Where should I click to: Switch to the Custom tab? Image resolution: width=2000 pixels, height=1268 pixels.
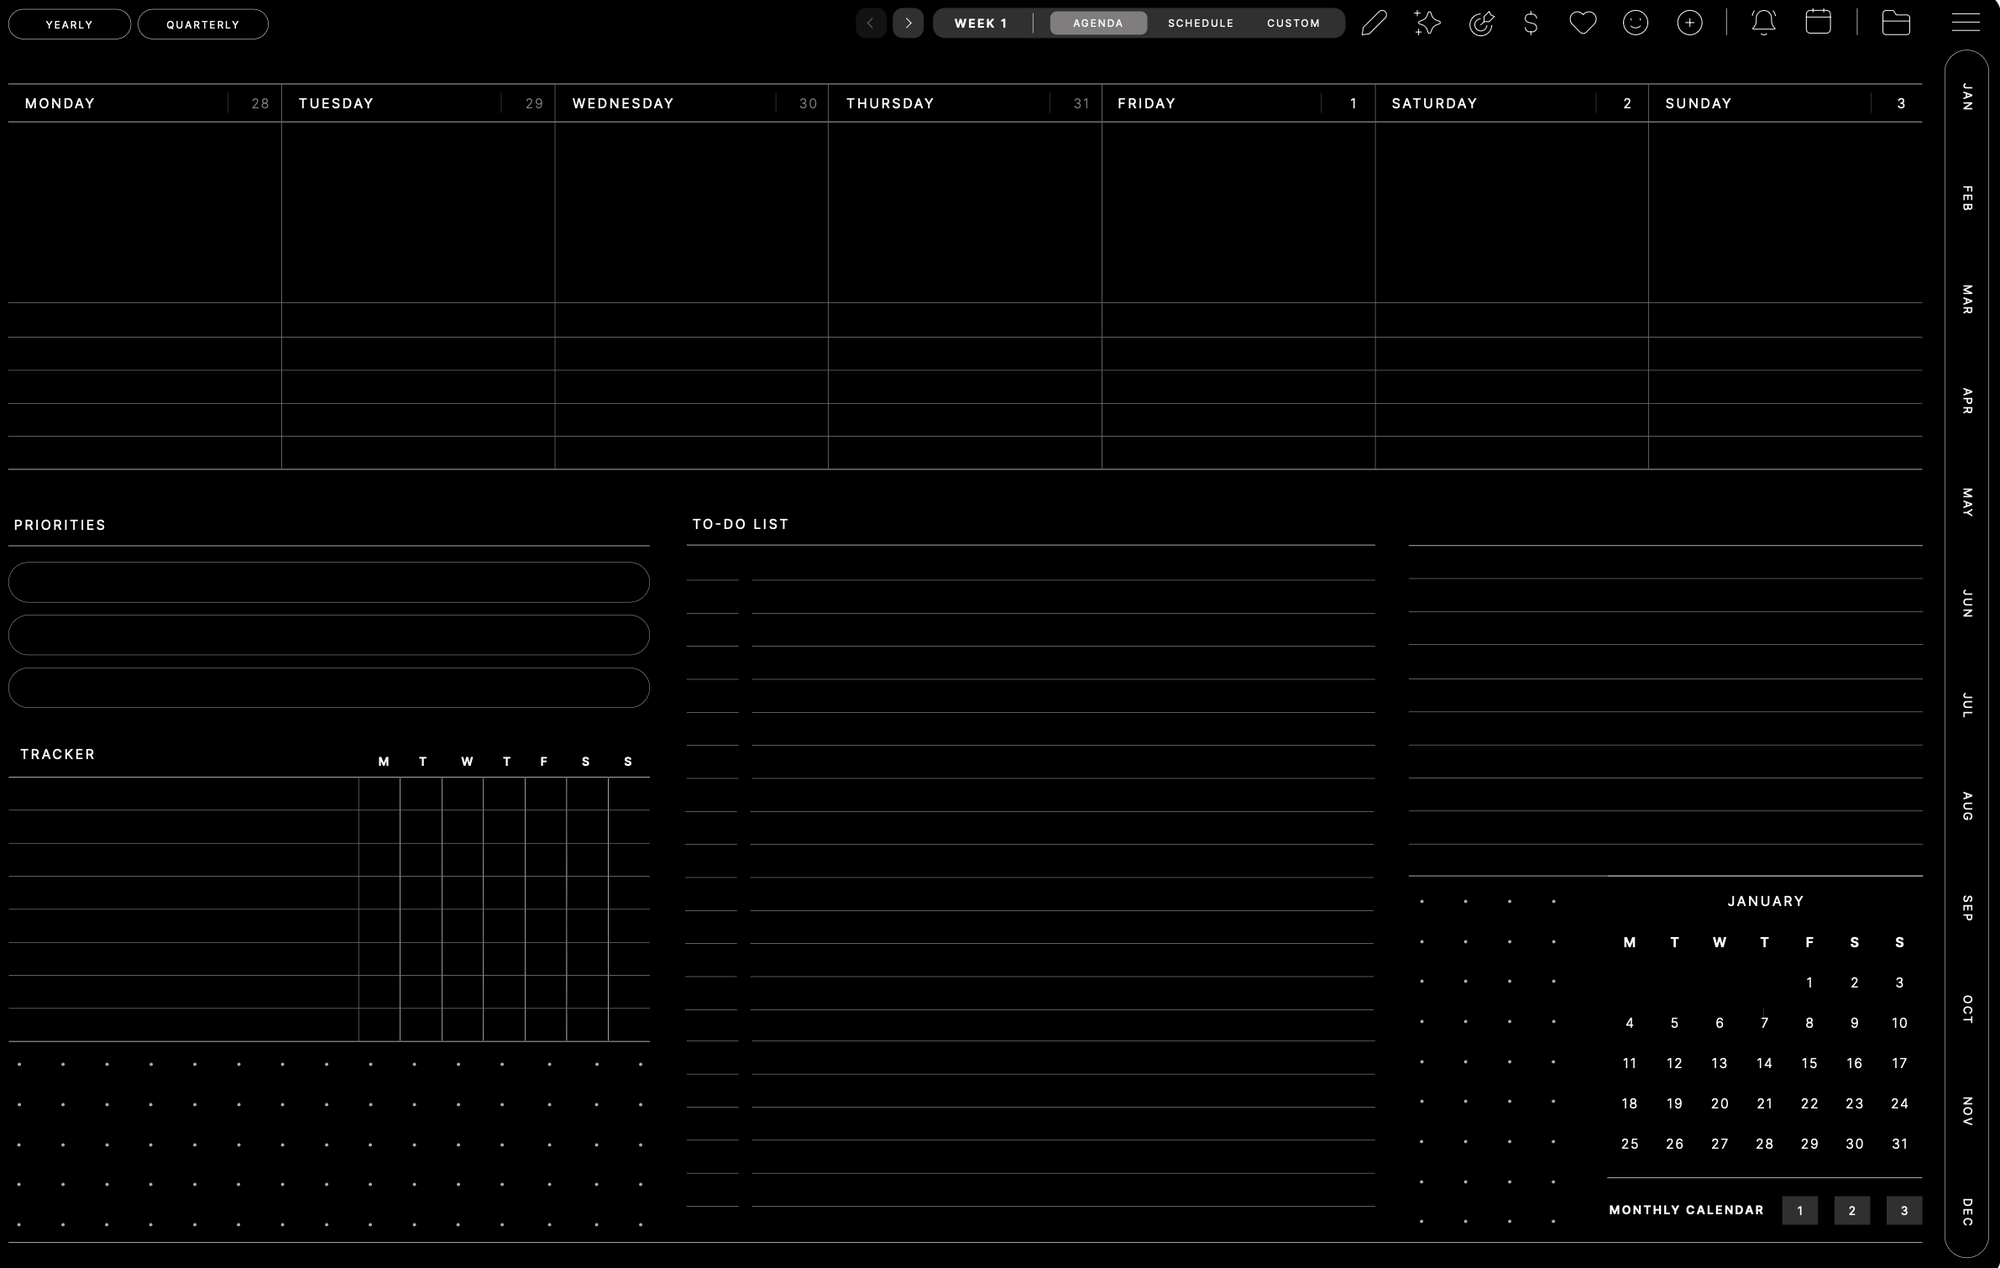[1294, 23]
